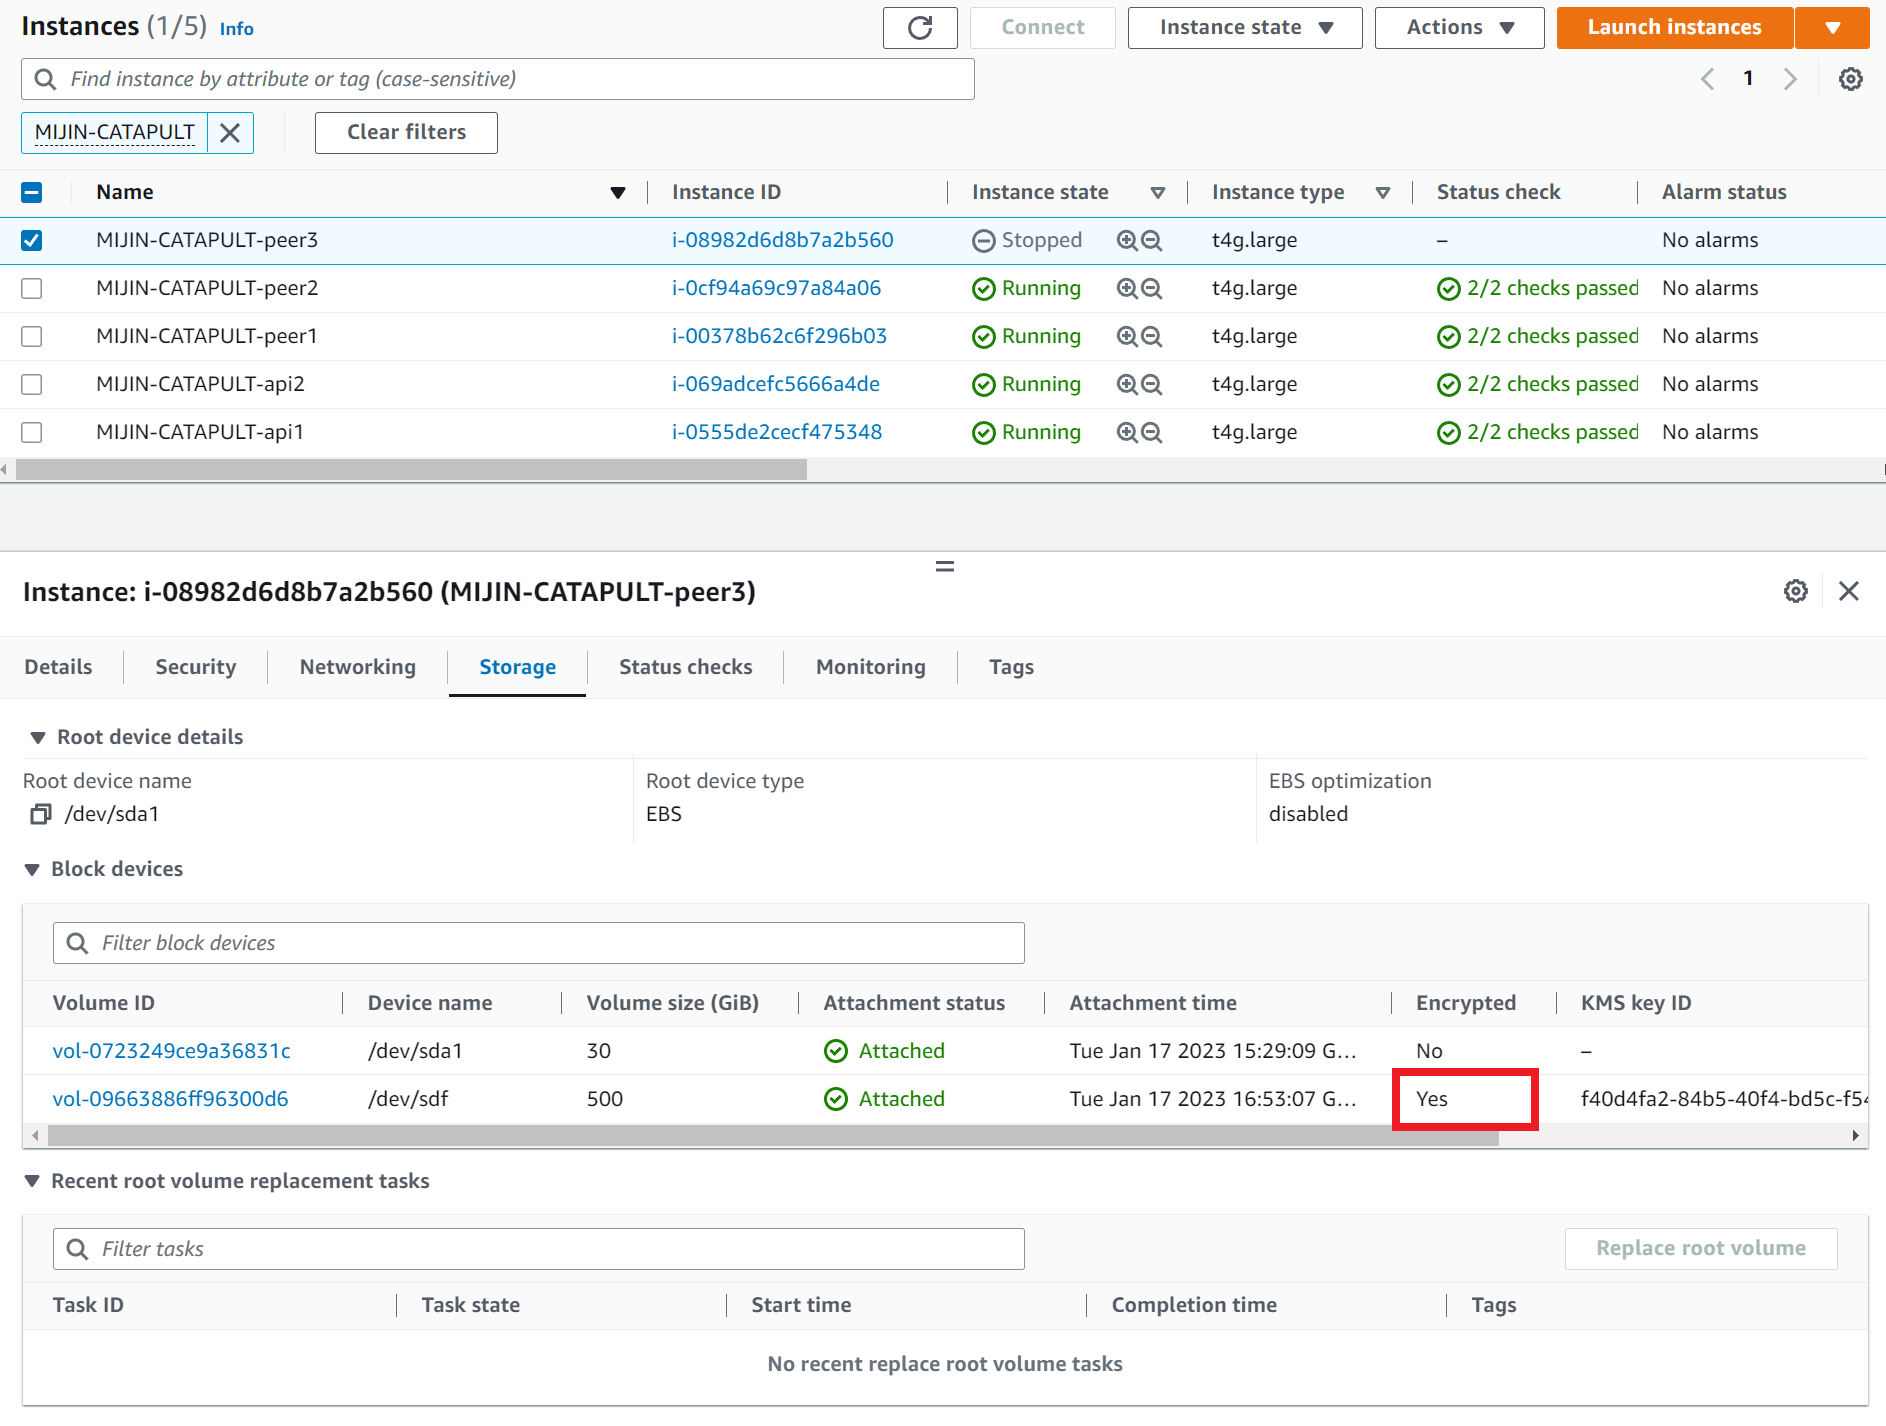Viewport: 1886px width, 1426px height.
Task: Open detail panel settings gear
Action: click(x=1796, y=591)
